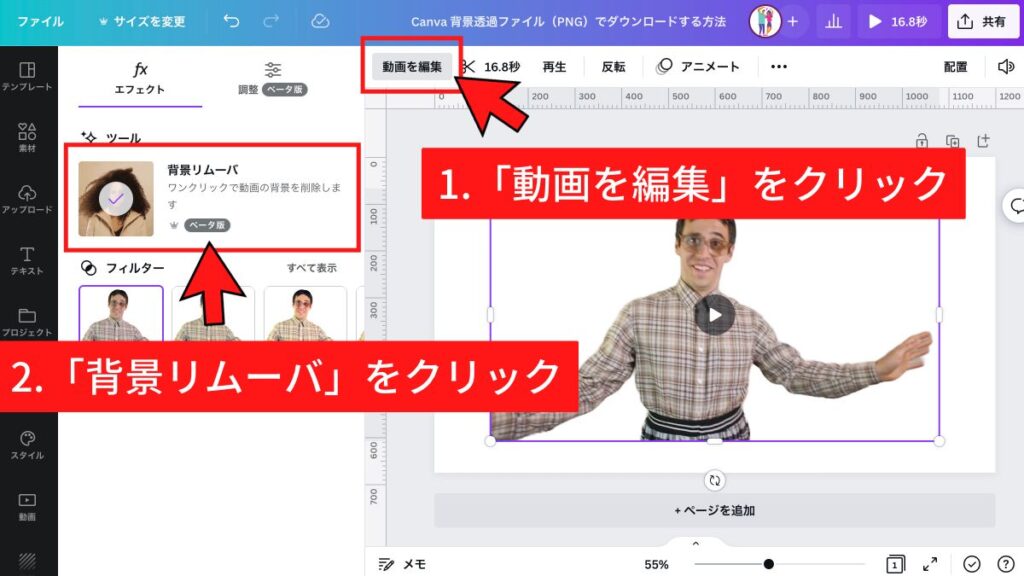Viewport: 1024px width, 576px height.
Task: Add a new page with the page-plus icon
Action: tap(983, 140)
